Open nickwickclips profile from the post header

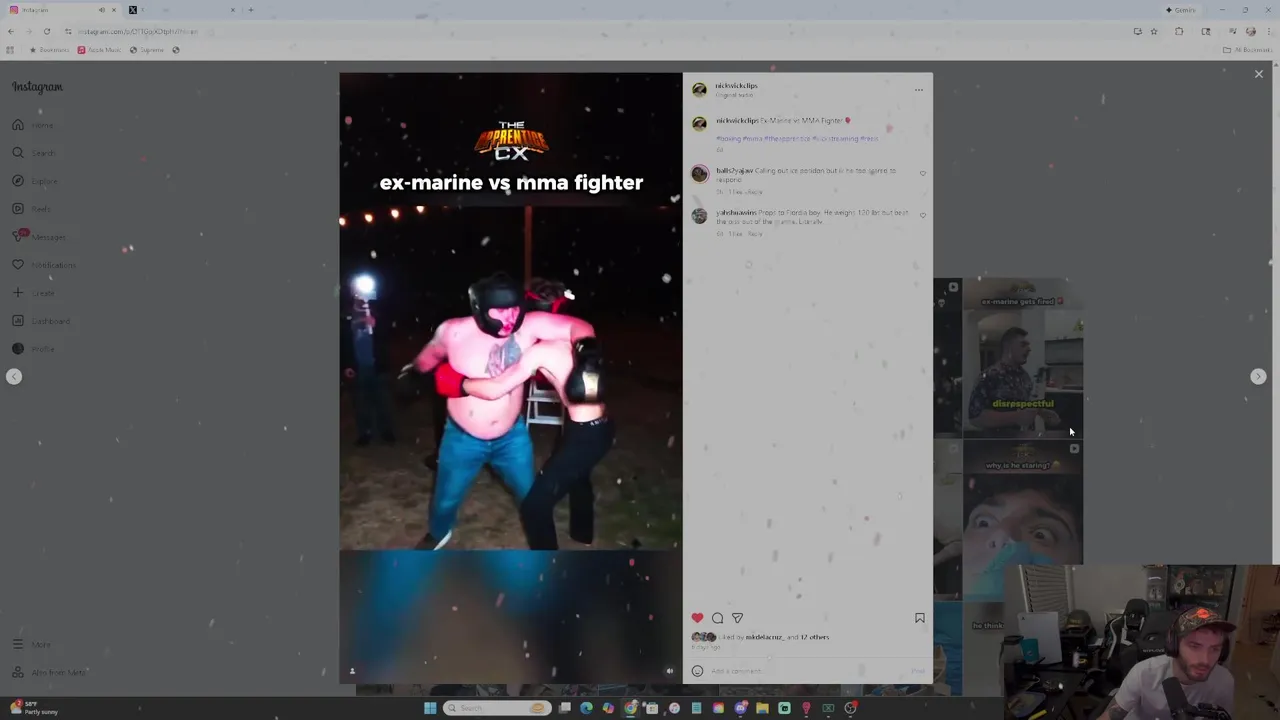(x=736, y=85)
